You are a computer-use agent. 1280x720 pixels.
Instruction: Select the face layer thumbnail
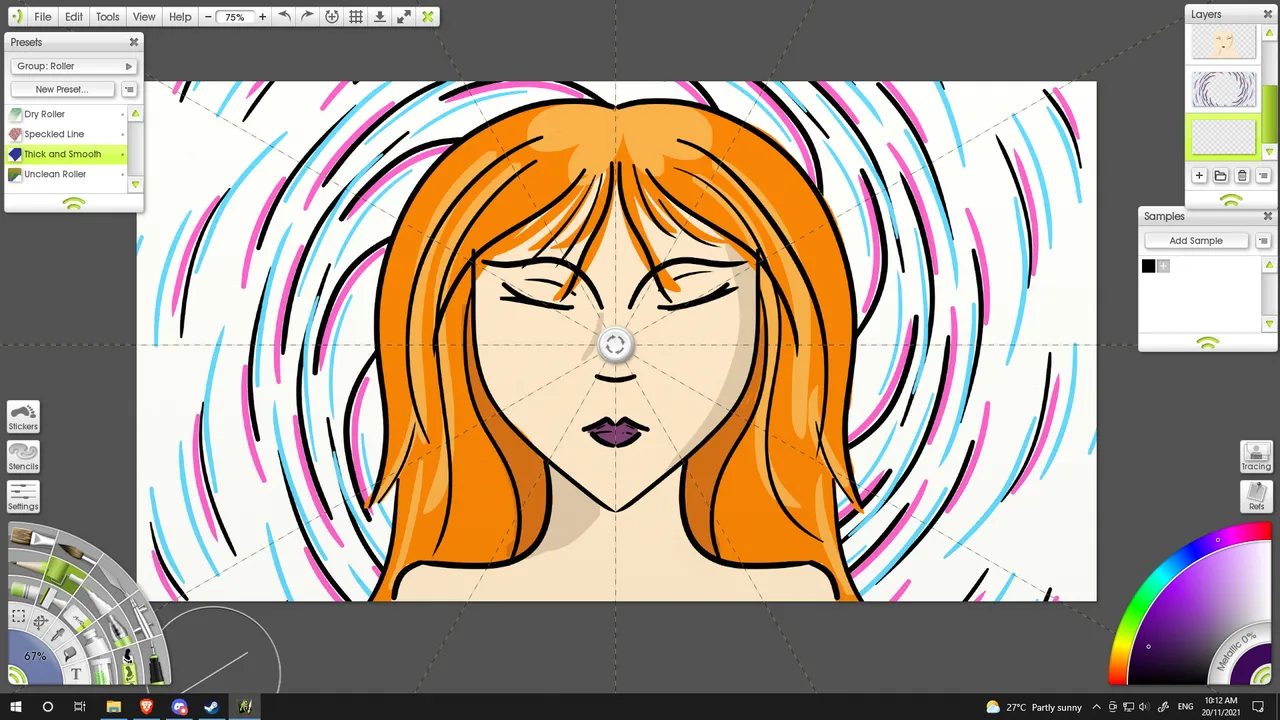(x=1224, y=43)
